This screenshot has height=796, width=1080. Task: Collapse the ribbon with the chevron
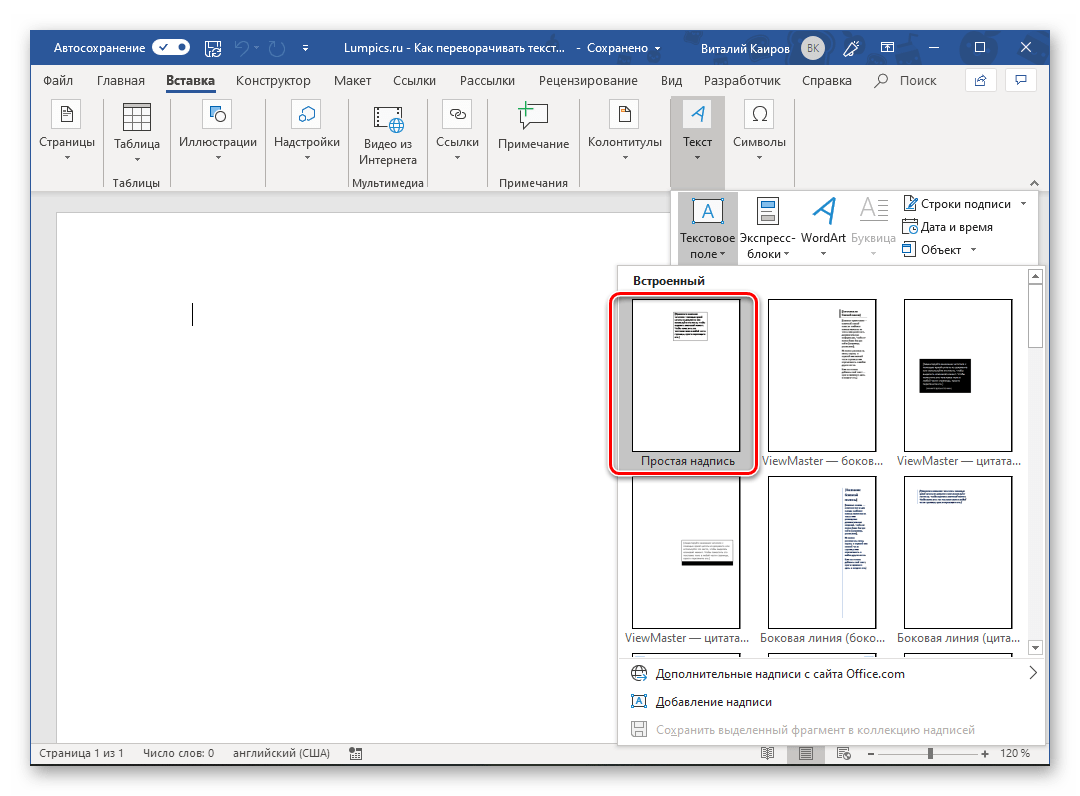[x=1034, y=183]
